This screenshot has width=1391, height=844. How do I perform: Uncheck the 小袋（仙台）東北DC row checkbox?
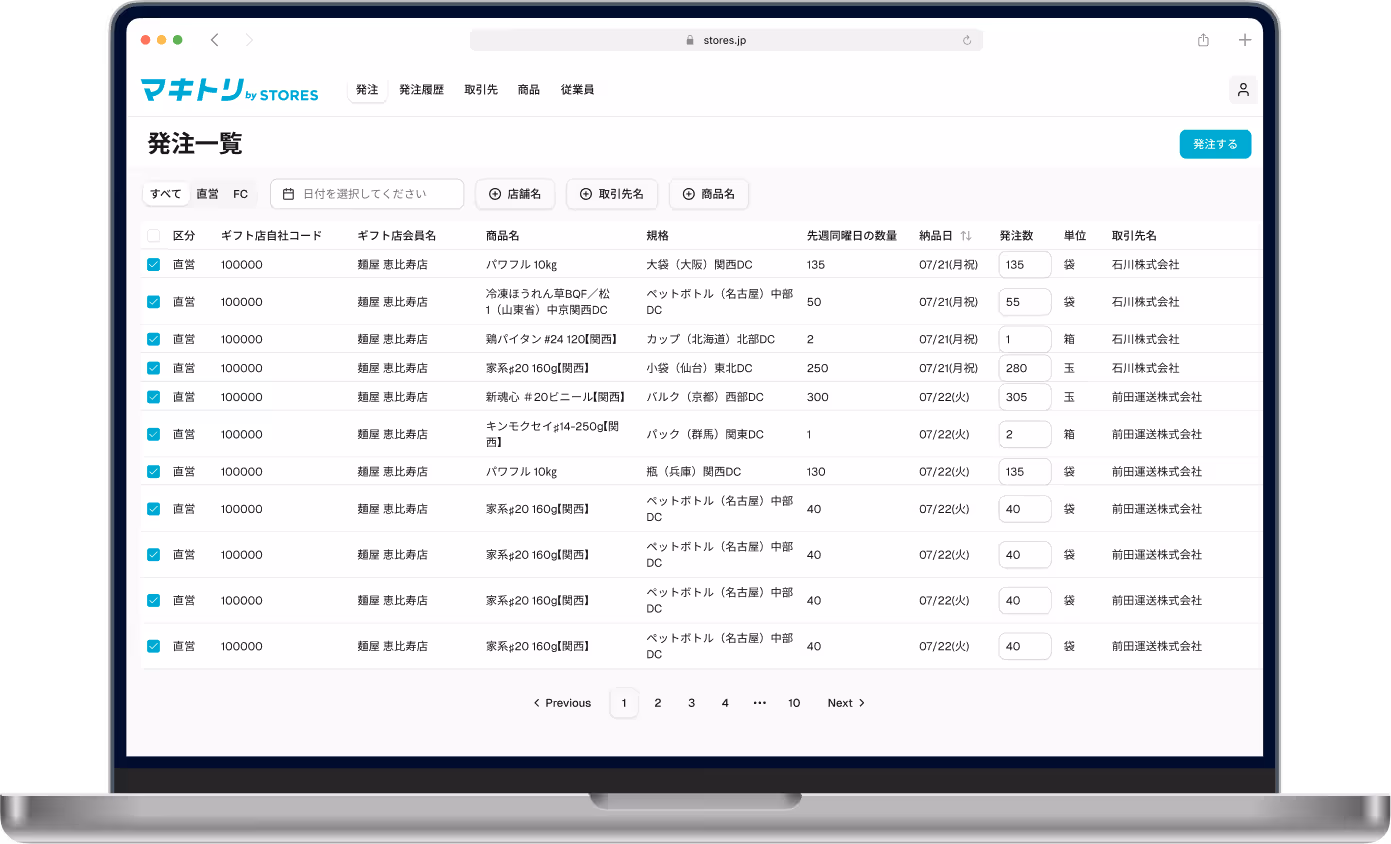pos(153,368)
